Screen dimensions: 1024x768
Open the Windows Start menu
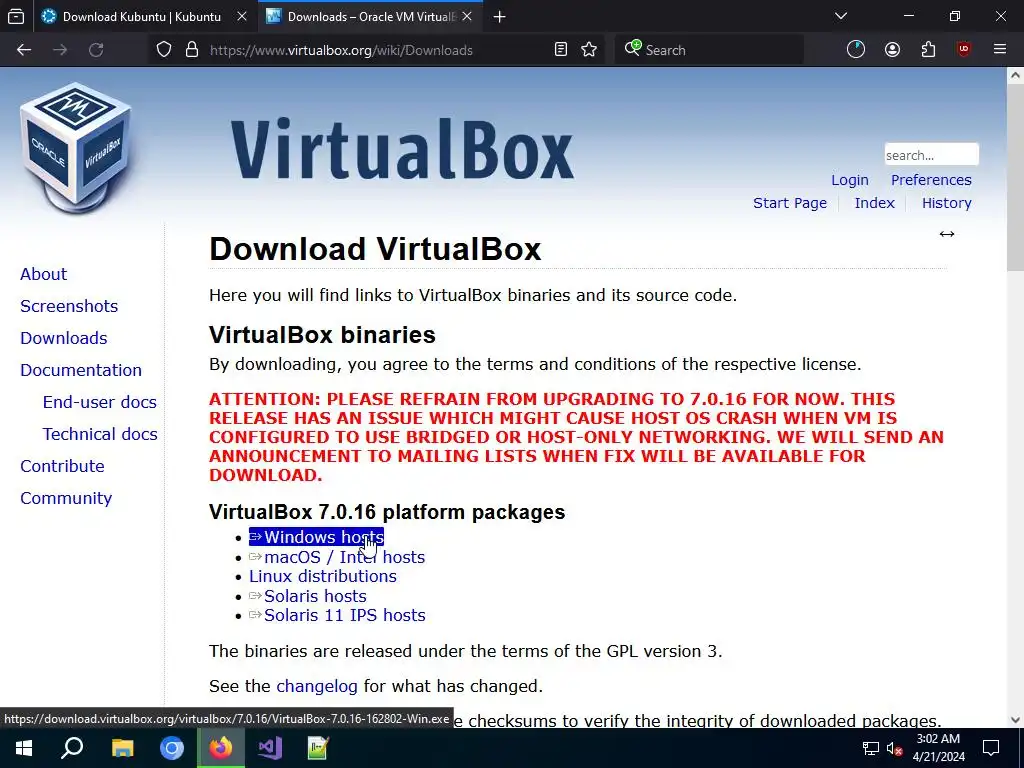[x=24, y=748]
